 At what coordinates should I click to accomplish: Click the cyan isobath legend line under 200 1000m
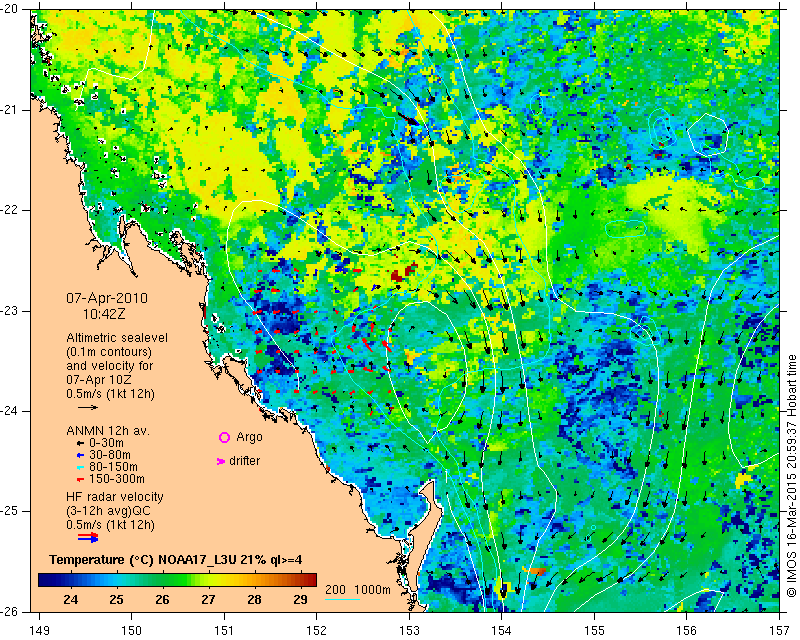click(342, 599)
